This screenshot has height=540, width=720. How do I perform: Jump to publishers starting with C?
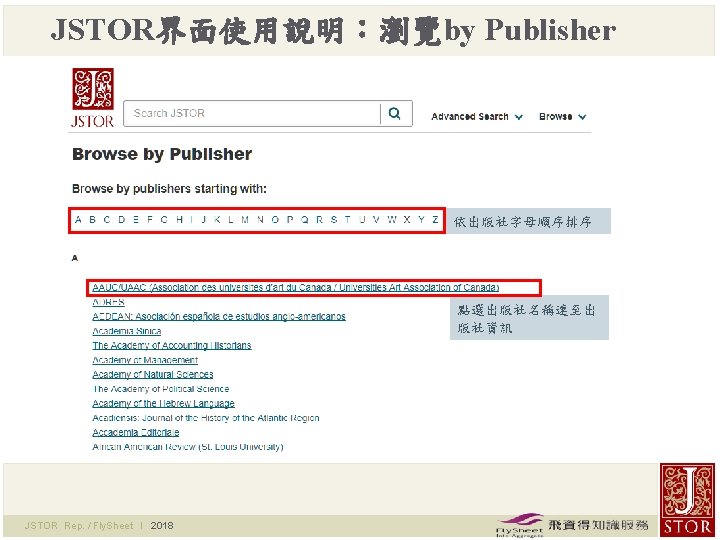click(x=107, y=220)
